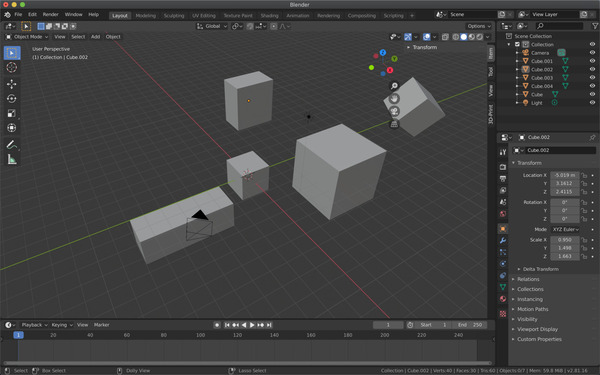600x375 pixels.
Task: Toggle camera view icon in viewport
Action: [394, 111]
